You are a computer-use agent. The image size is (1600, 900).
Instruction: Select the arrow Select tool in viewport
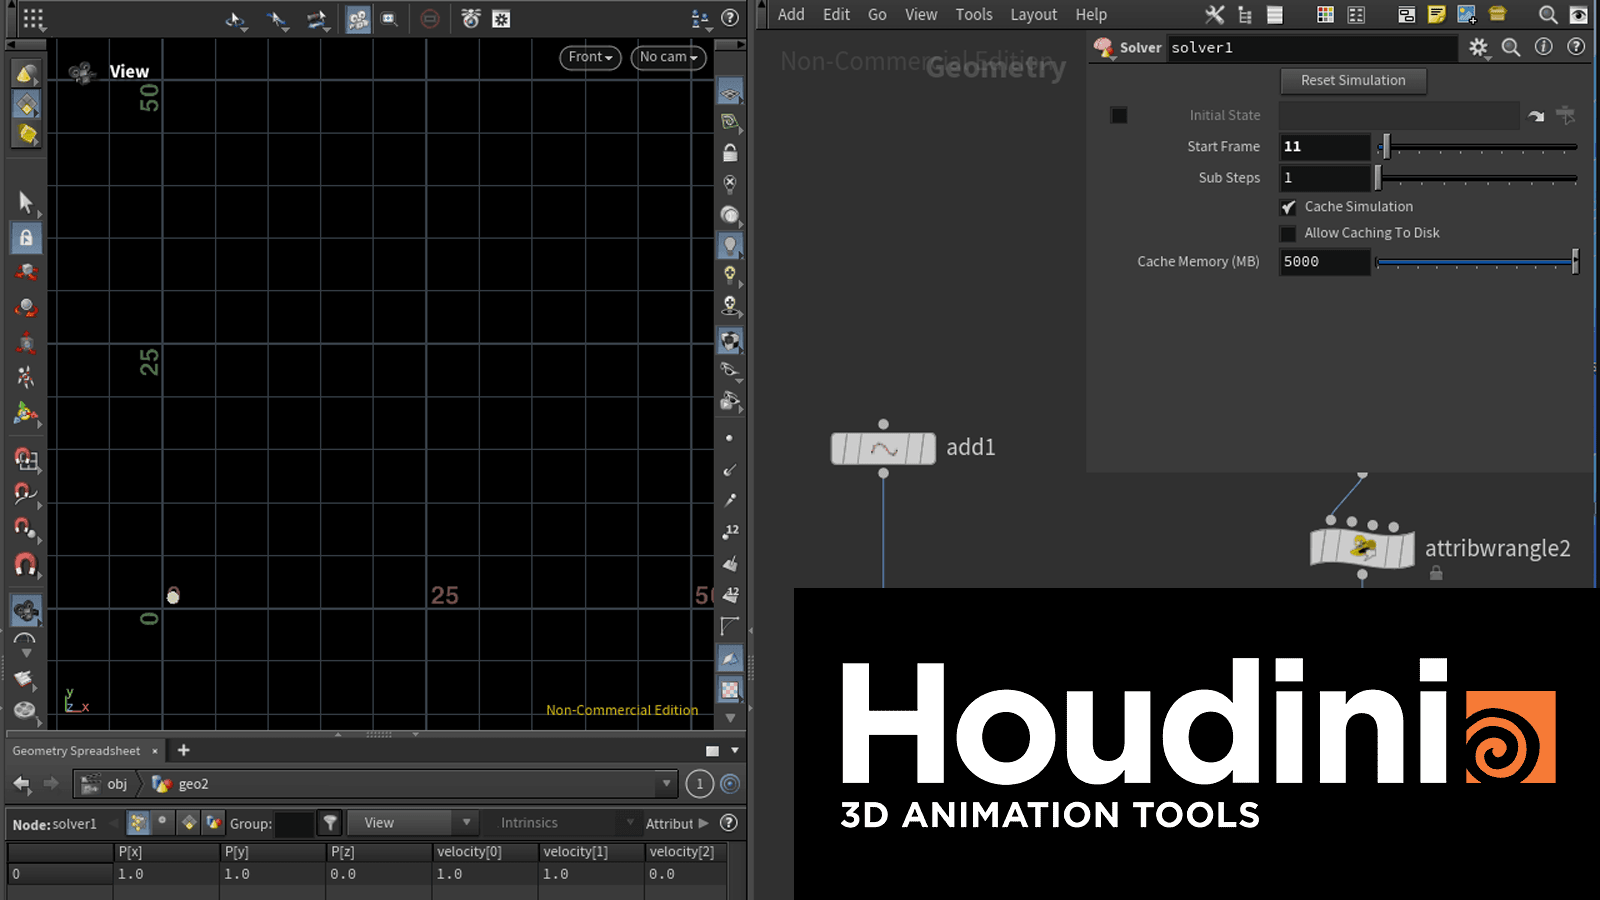(x=26, y=201)
